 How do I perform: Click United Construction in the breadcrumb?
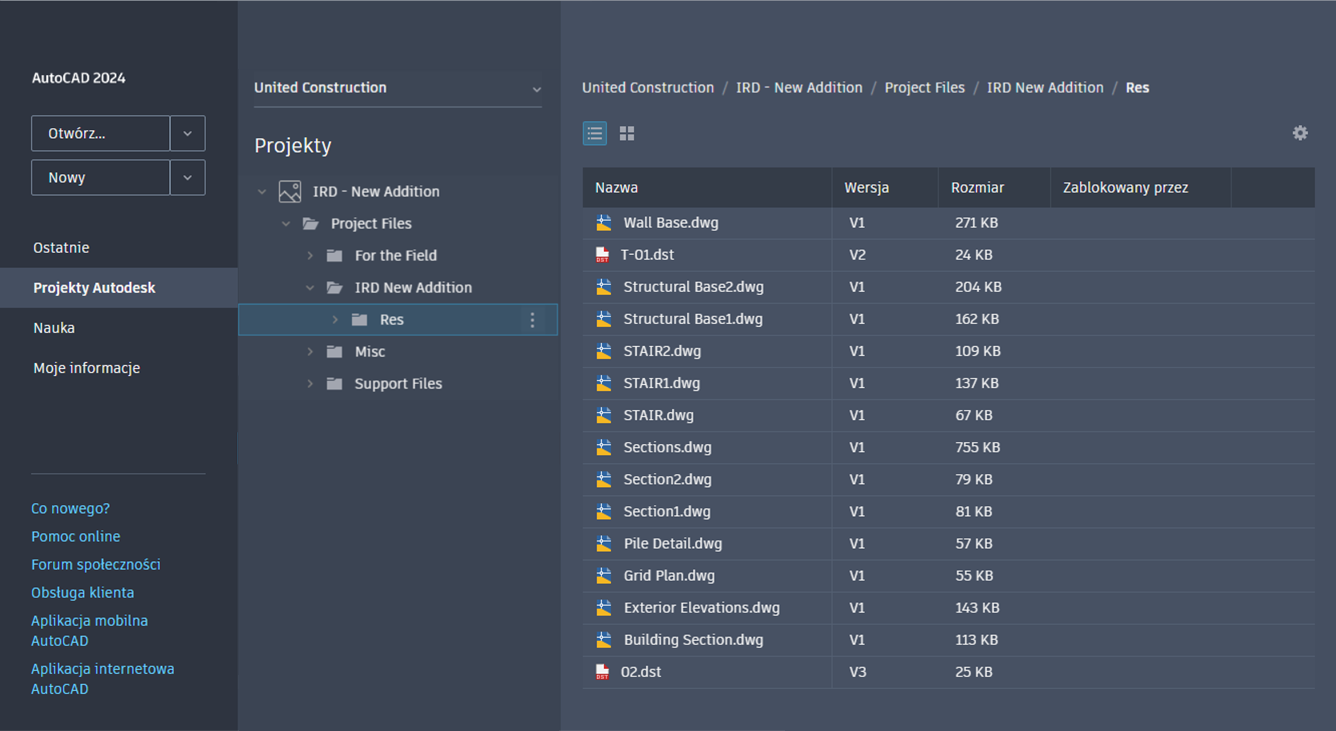coord(648,88)
